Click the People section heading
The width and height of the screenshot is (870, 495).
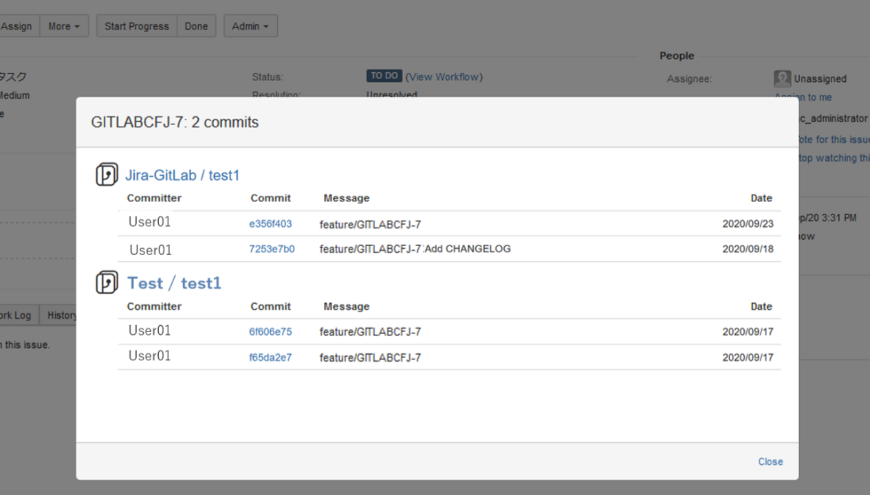click(677, 55)
